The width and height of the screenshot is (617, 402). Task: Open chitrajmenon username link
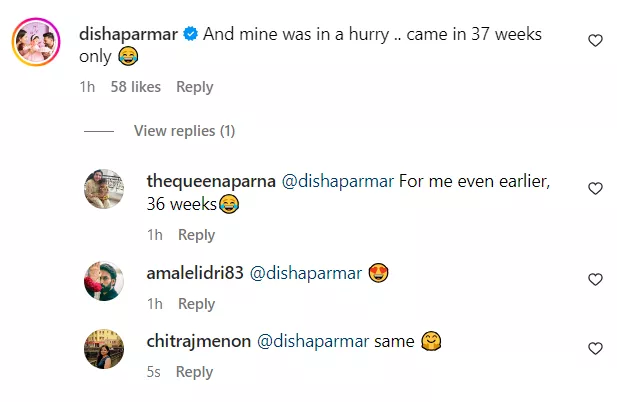198,341
